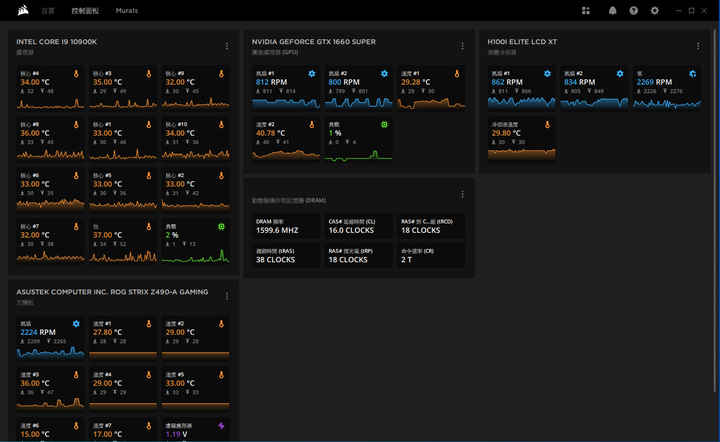Click the motherboard temperature #6 15.00 °C value
Screen dimensions: 720x442
tap(35, 434)
